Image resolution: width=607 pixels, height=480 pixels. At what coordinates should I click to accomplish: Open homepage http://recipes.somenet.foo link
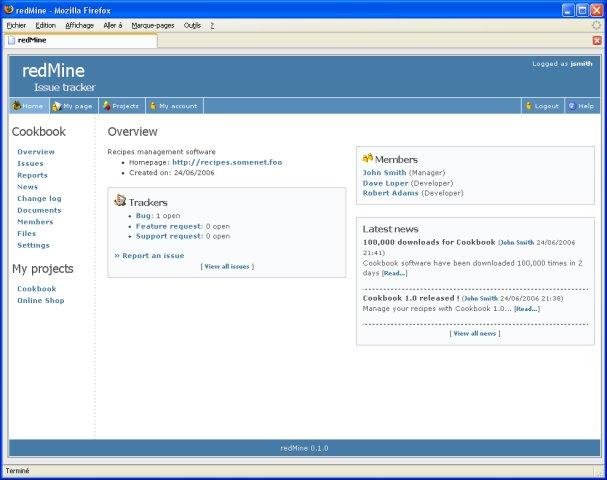coord(227,162)
